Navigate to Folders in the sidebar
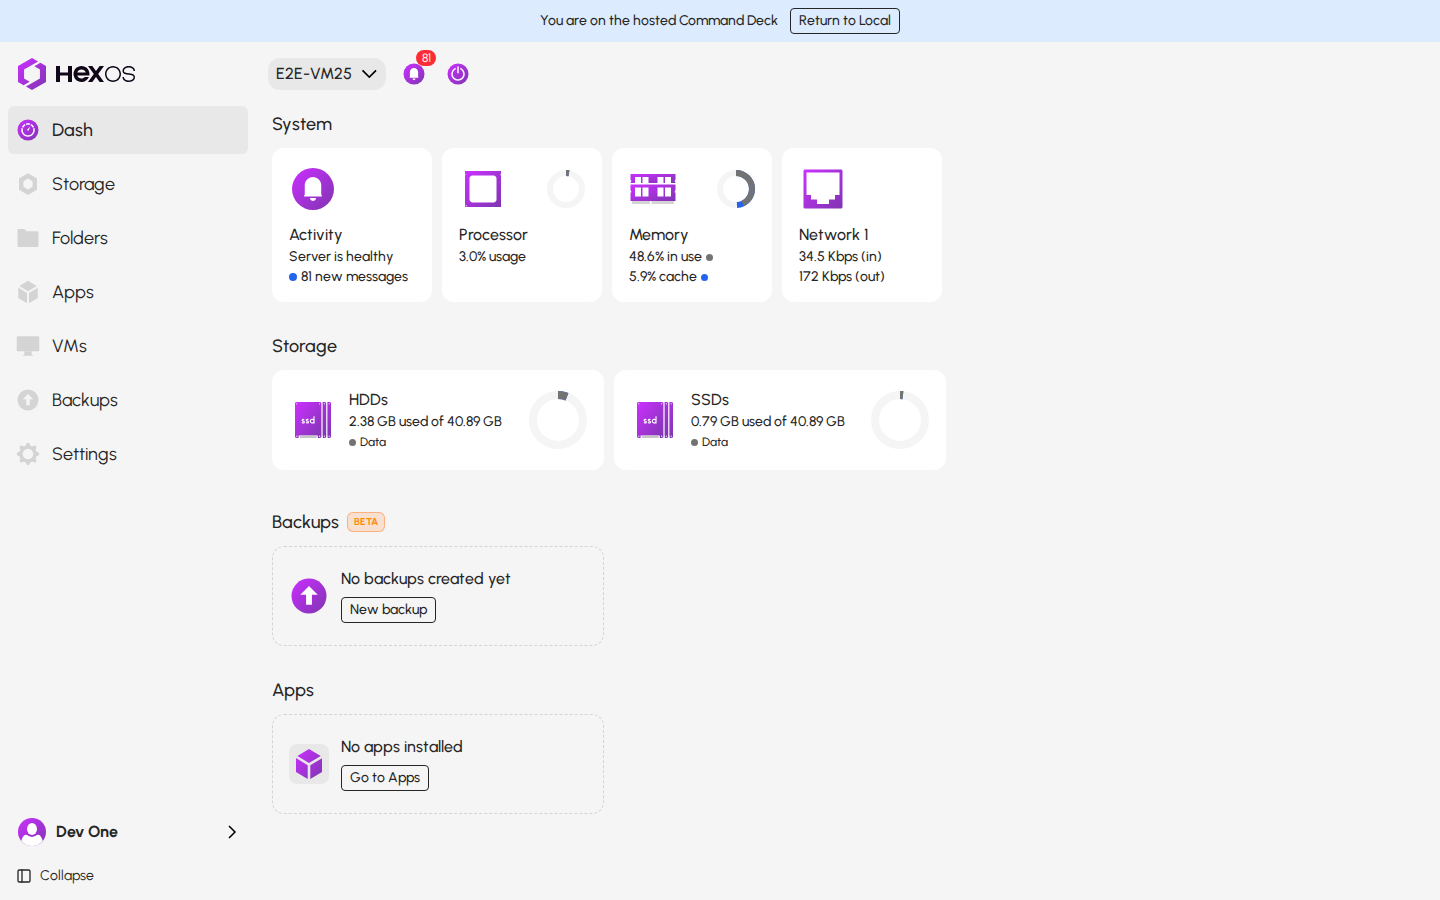1440x900 pixels. click(128, 238)
